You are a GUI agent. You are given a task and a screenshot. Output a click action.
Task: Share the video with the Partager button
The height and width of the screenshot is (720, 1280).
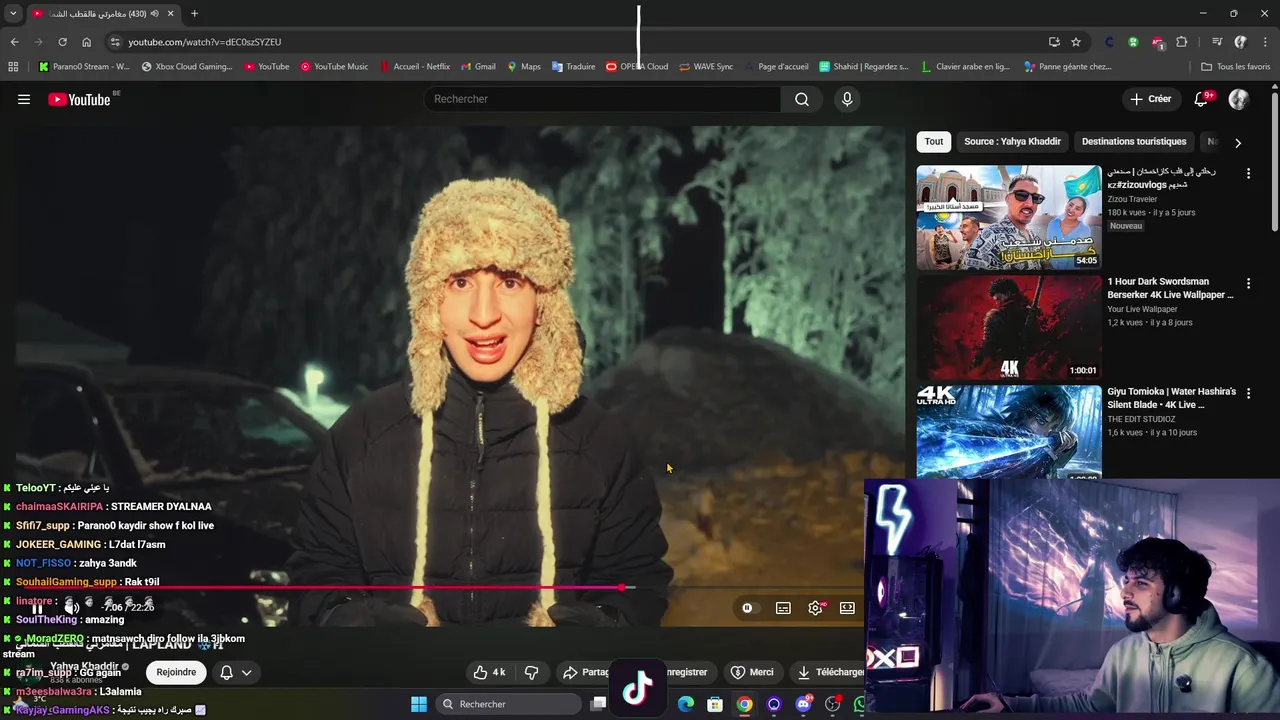(x=586, y=672)
